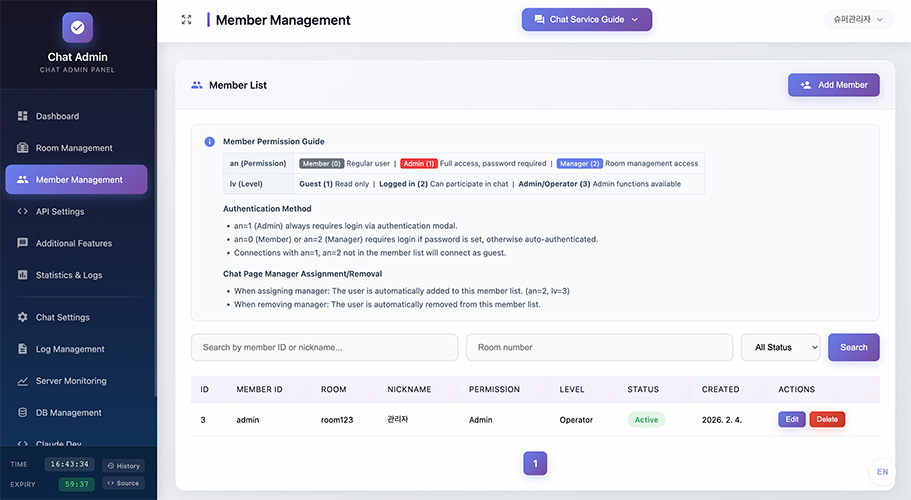Screen dimensions: 911x500
Task: Click the 59:37 expiry countdown
Action: [77, 484]
